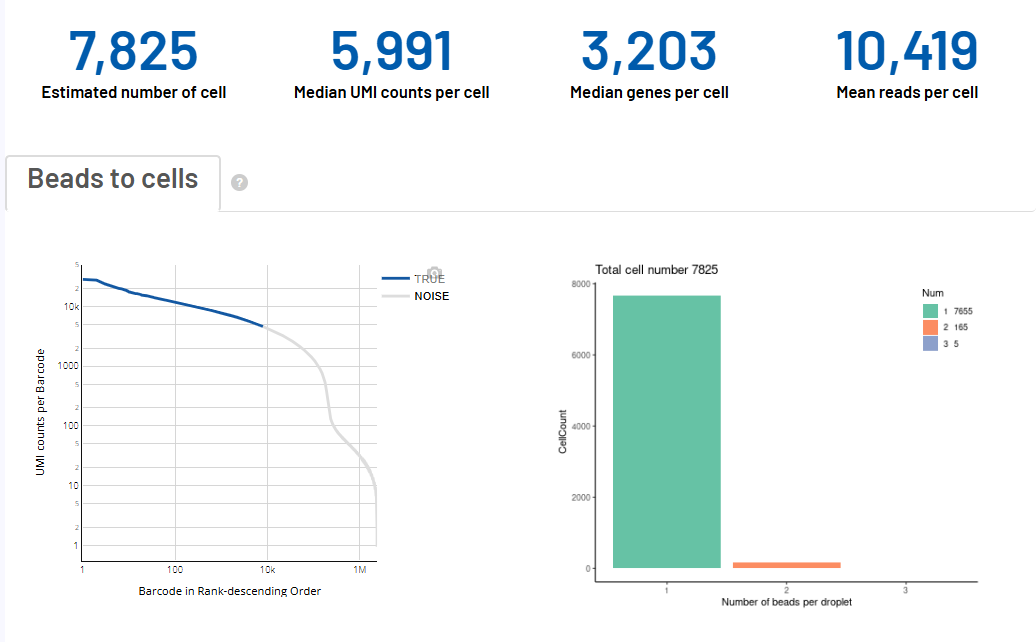Click the help question mark icon
Image resolution: width=1036 pixels, height=642 pixels.
[x=239, y=183]
